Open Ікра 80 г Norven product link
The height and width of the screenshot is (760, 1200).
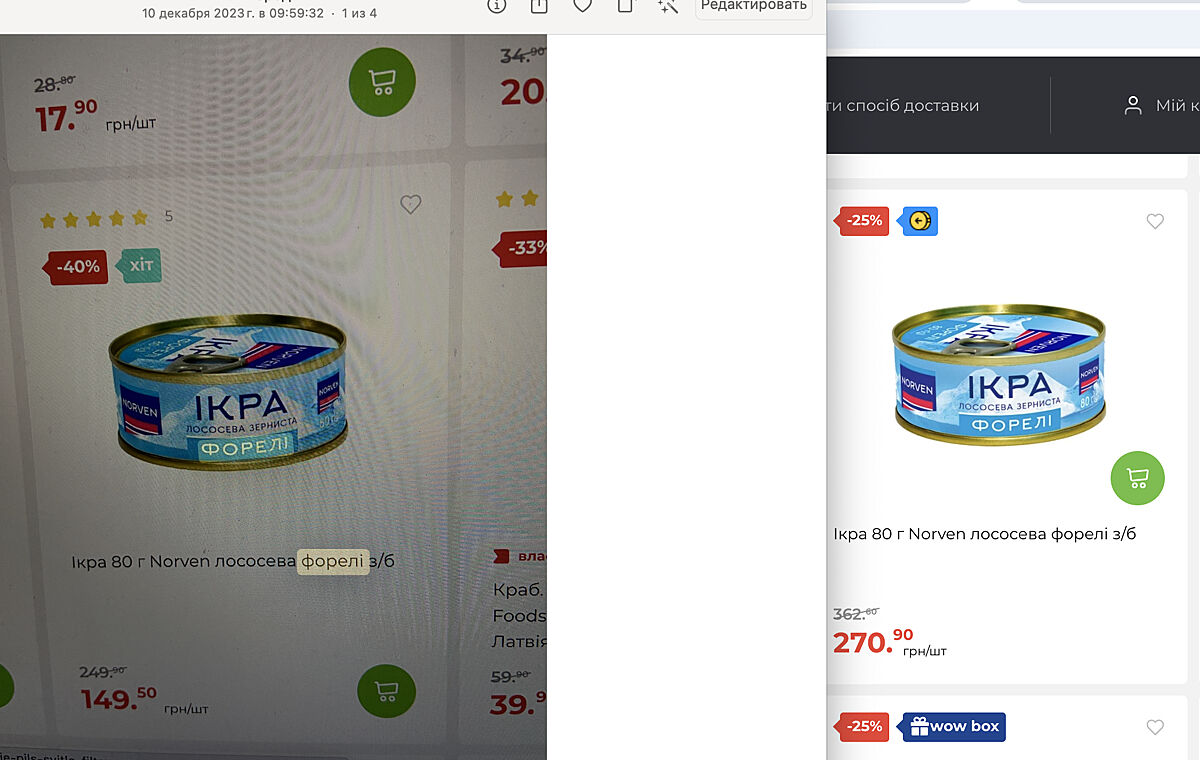985,534
